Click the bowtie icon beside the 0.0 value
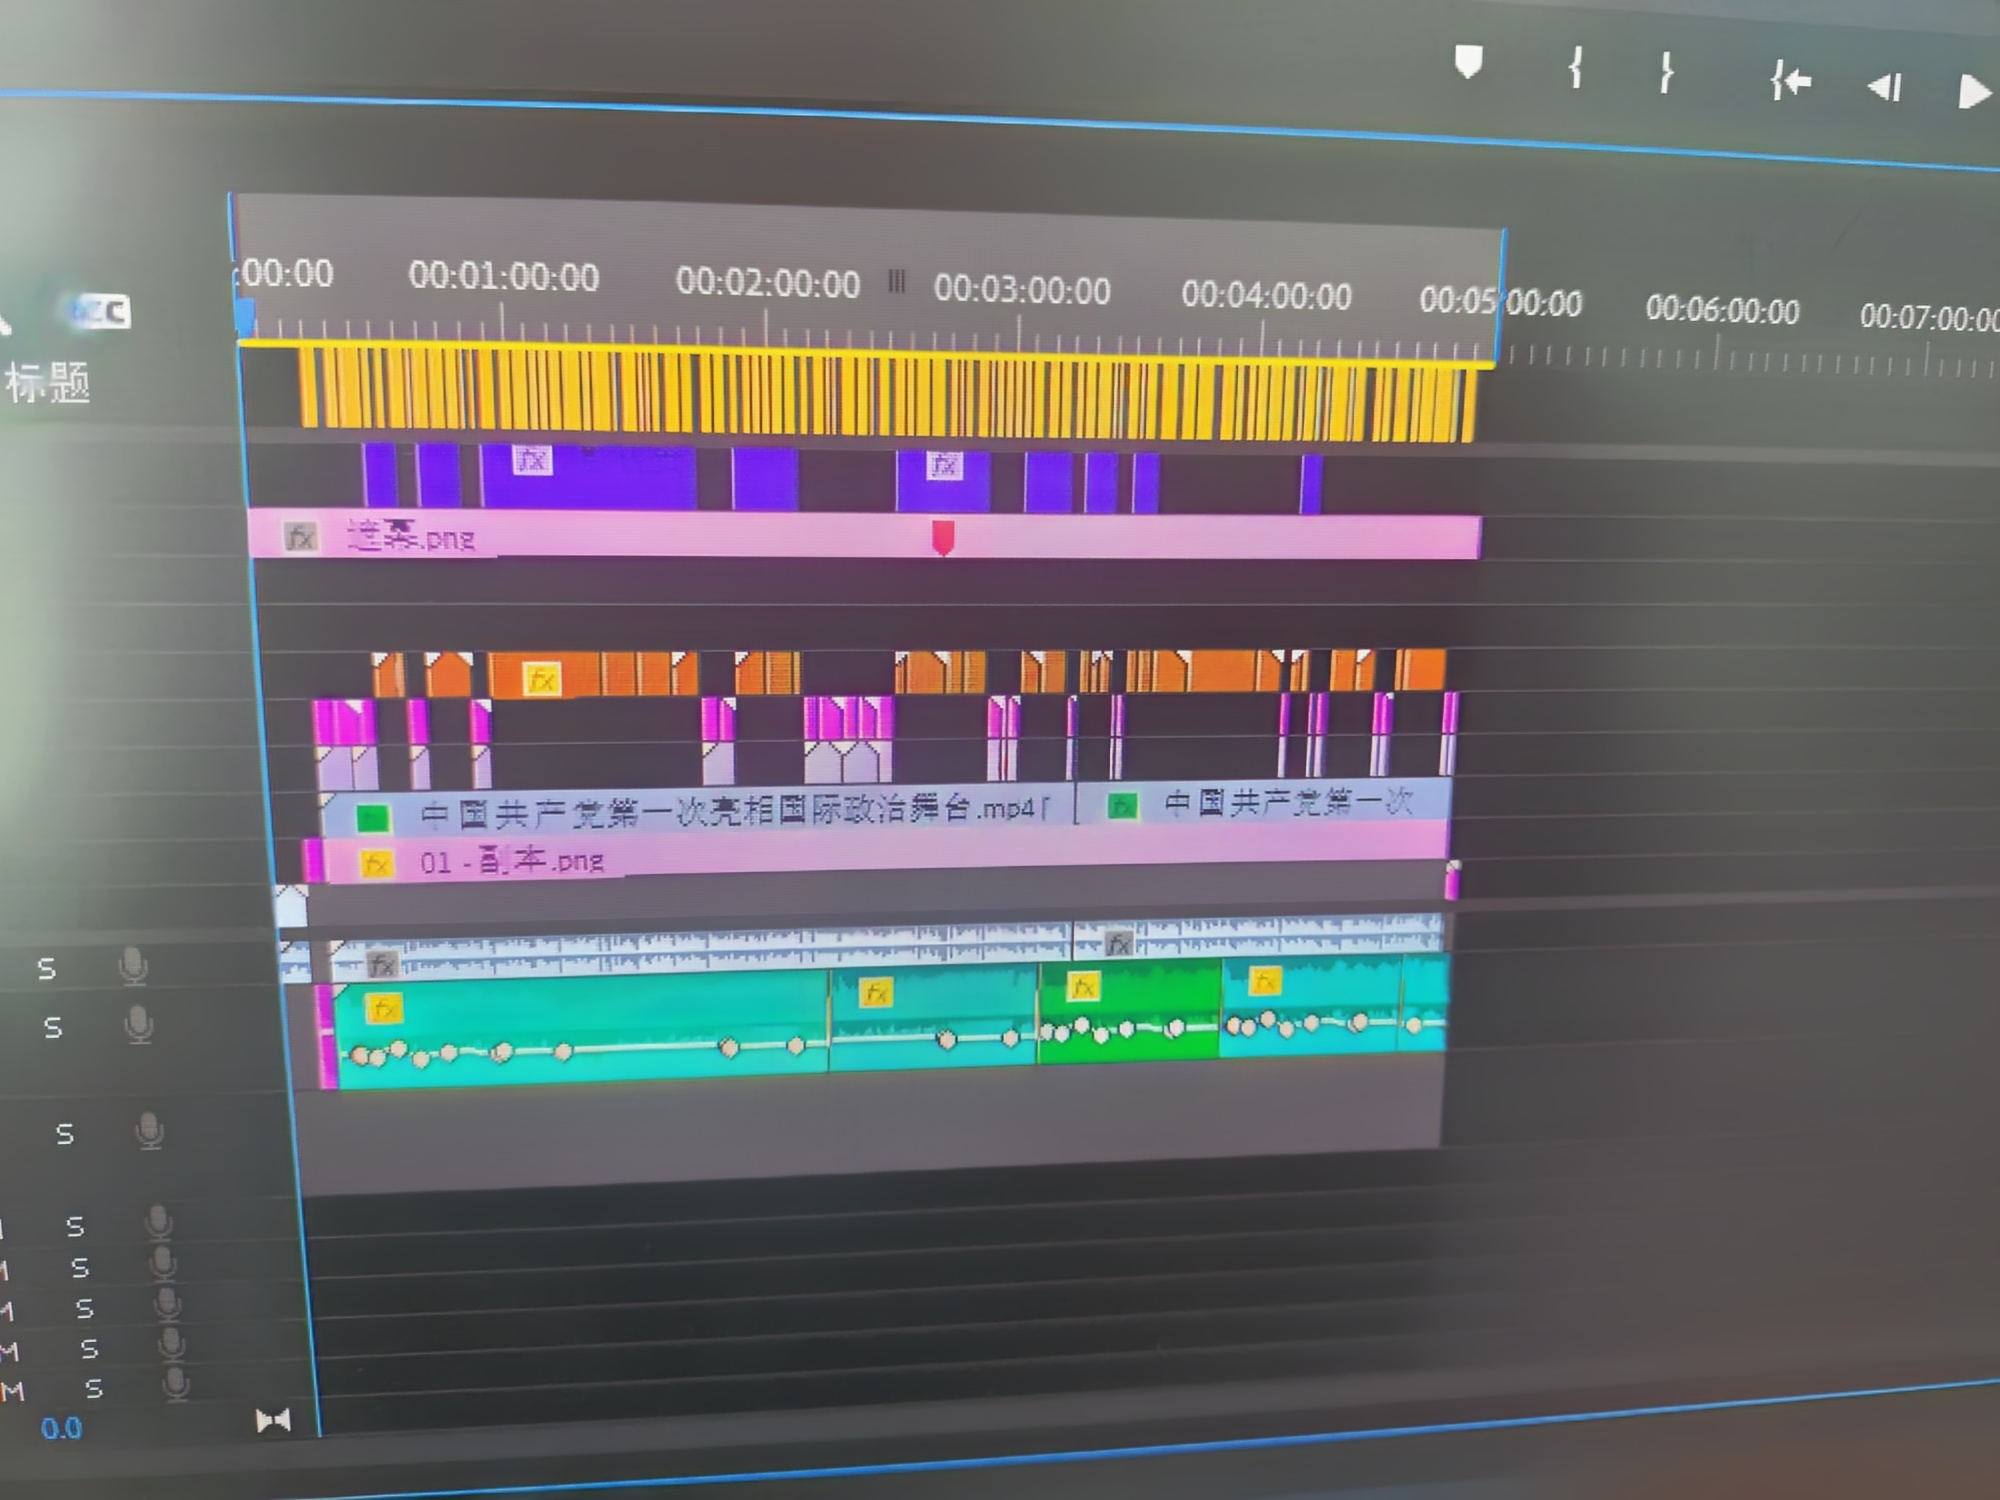The height and width of the screenshot is (1500, 2000). point(273,1421)
